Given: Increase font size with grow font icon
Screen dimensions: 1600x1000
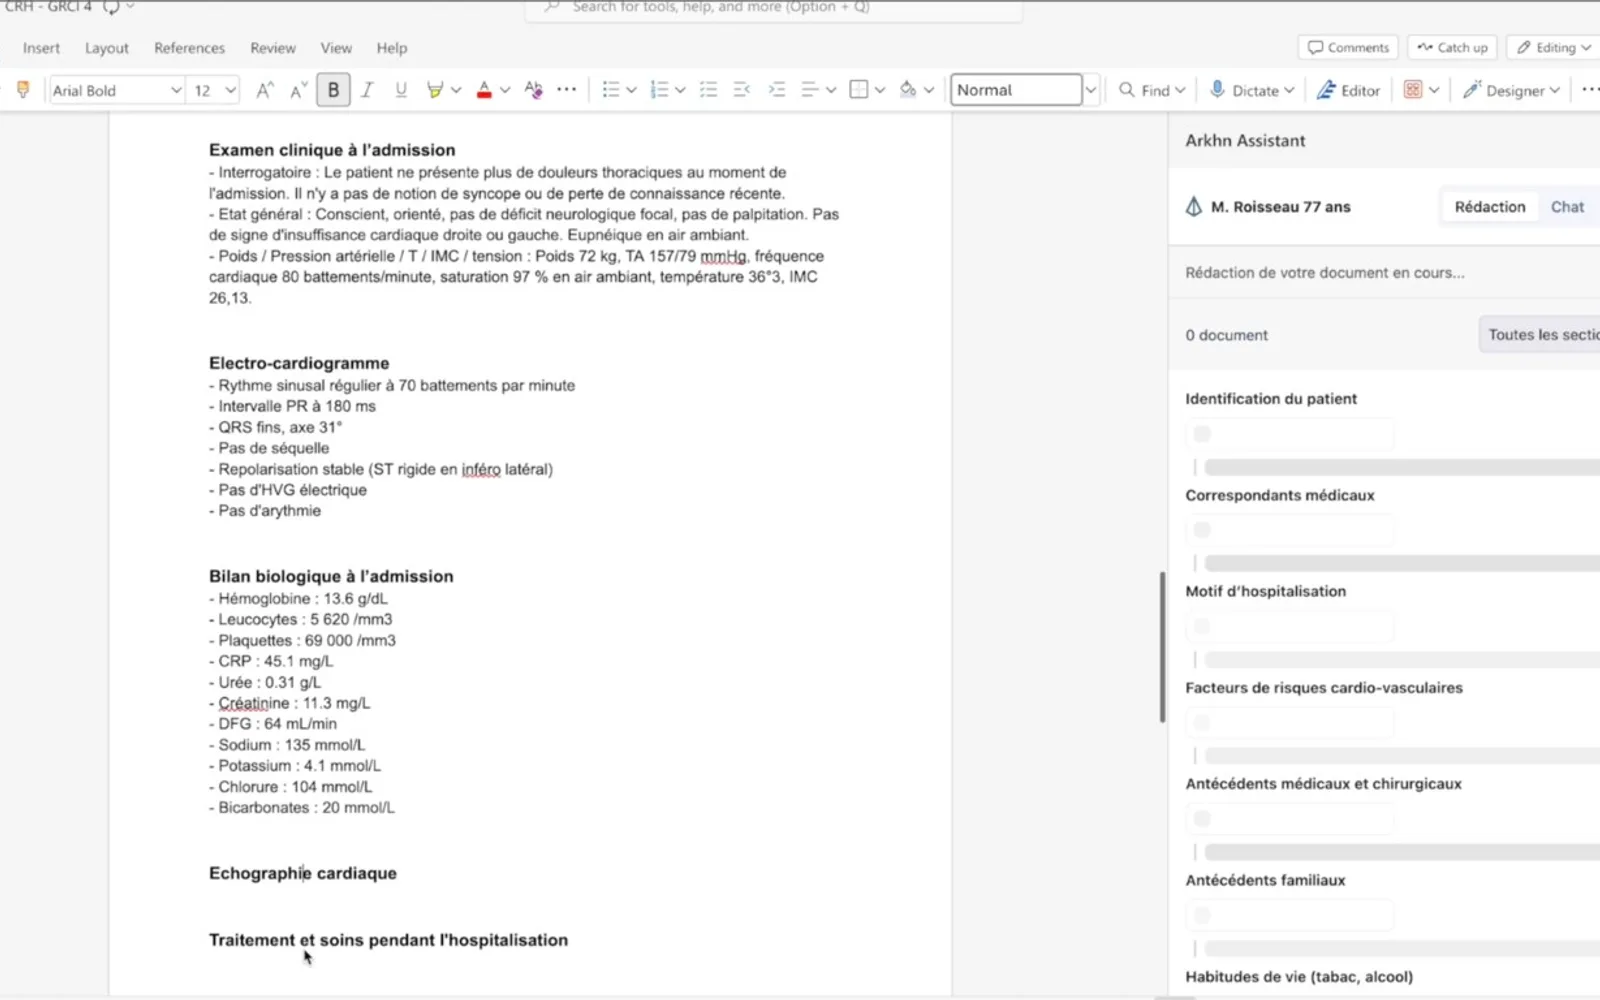Looking at the screenshot, I should (265, 90).
